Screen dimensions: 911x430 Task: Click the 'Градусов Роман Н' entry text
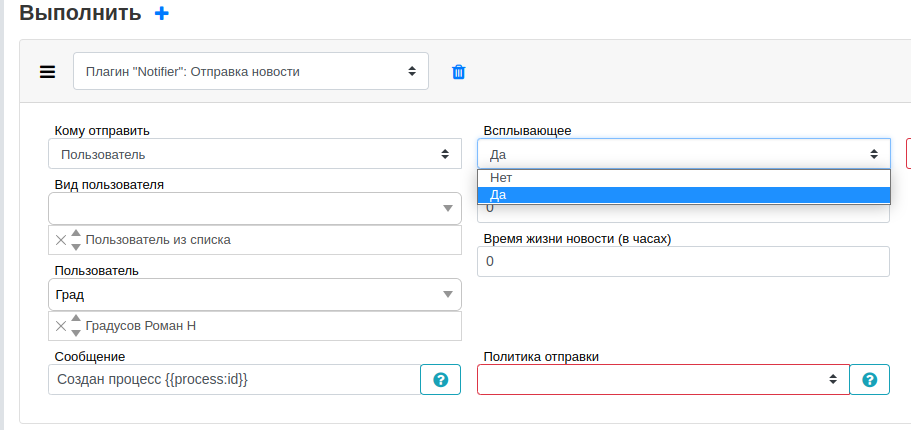(x=141, y=326)
